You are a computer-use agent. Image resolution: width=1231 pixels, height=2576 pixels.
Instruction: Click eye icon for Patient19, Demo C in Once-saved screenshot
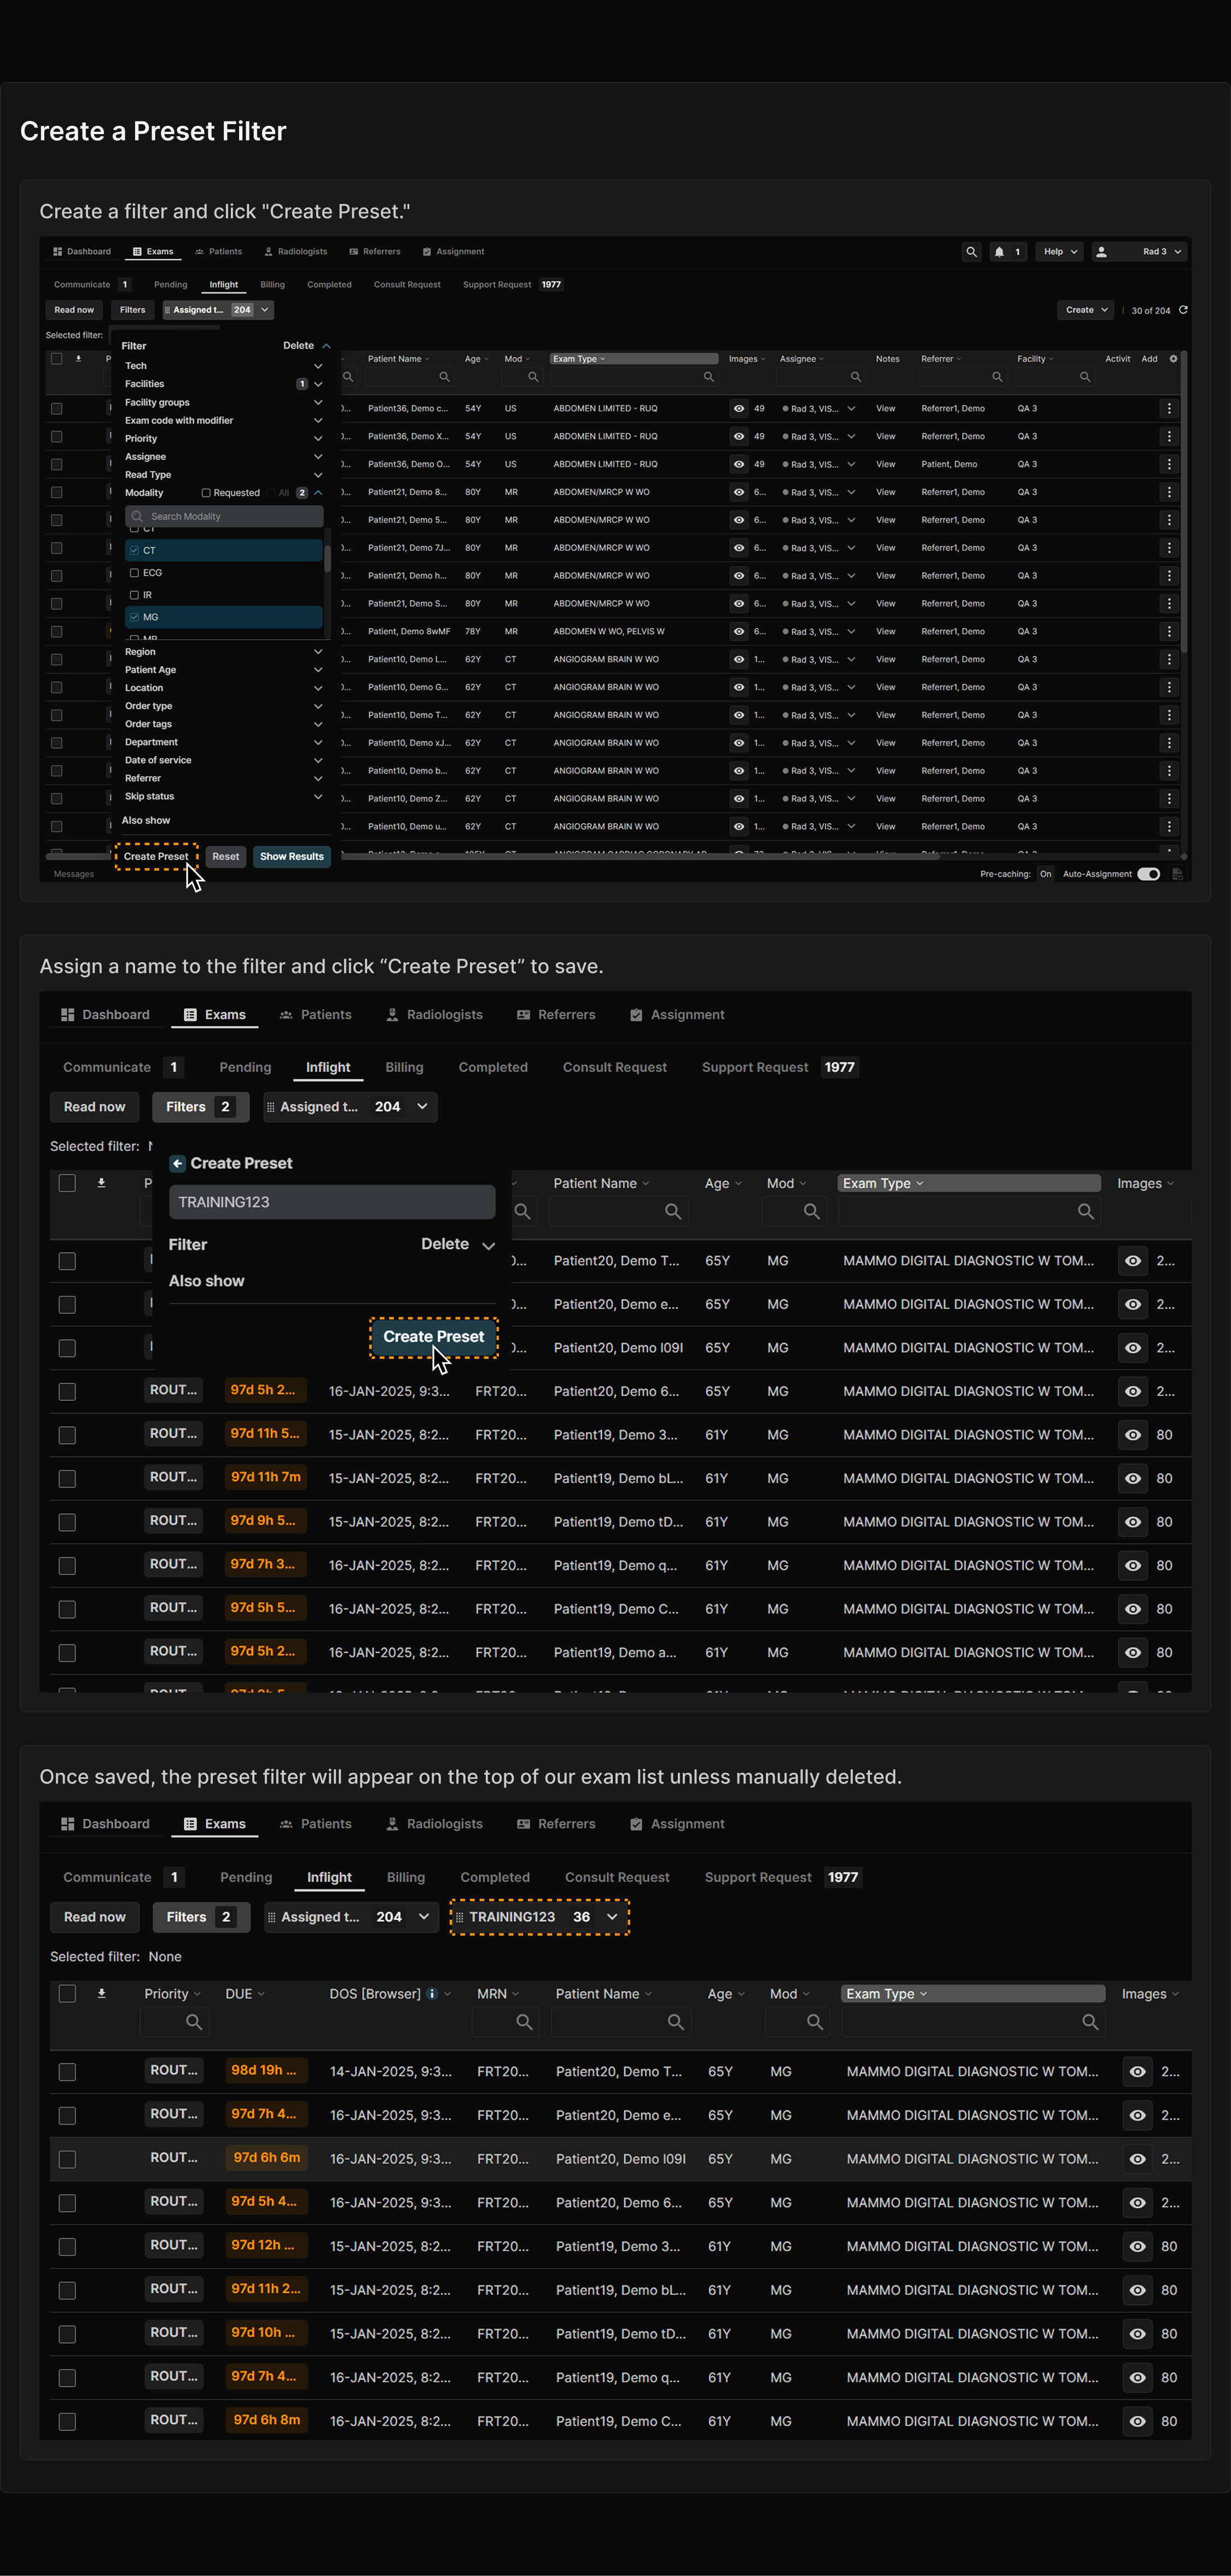[x=1137, y=2421]
